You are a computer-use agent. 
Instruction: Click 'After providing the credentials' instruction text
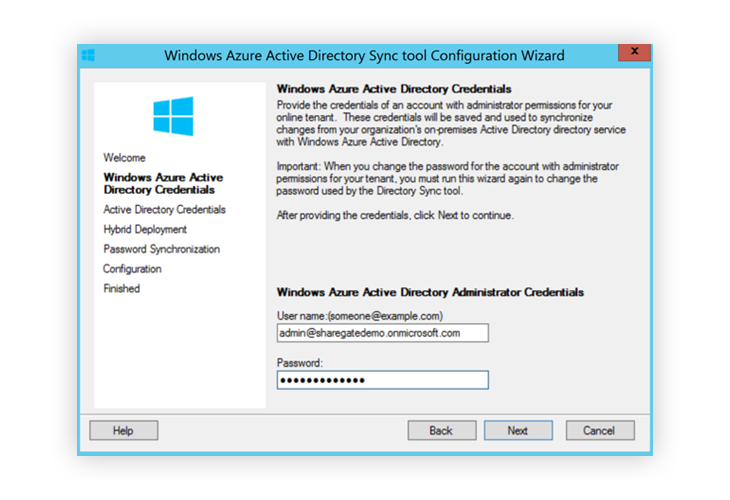tap(395, 215)
